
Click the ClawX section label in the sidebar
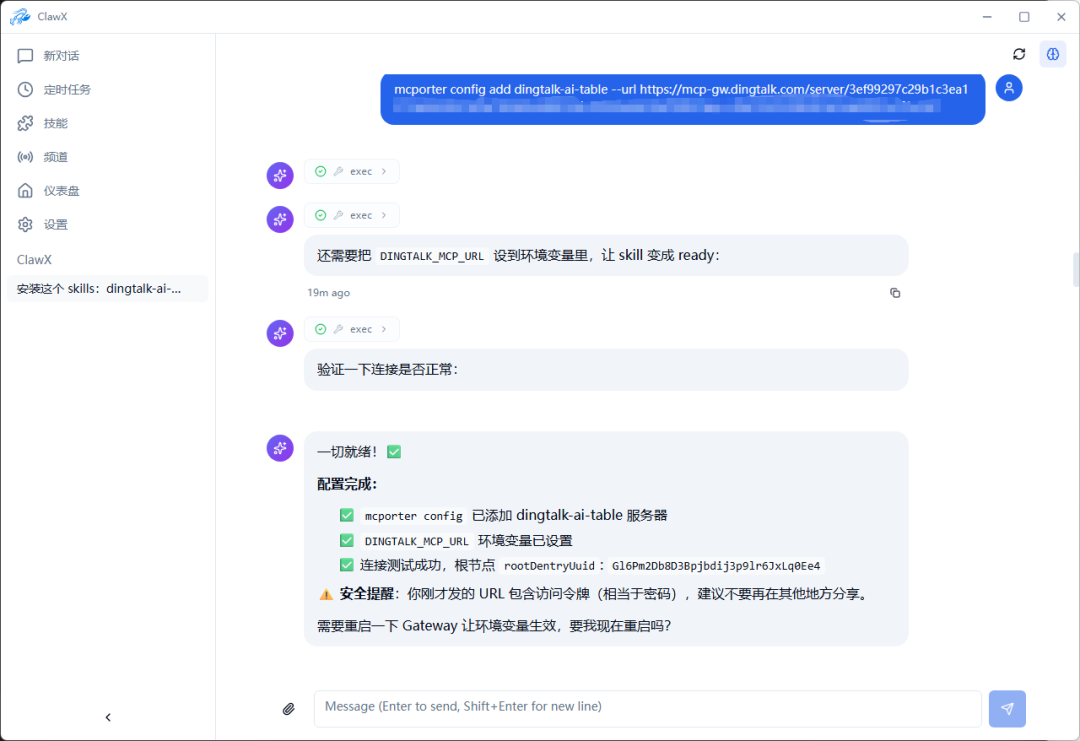(34, 260)
